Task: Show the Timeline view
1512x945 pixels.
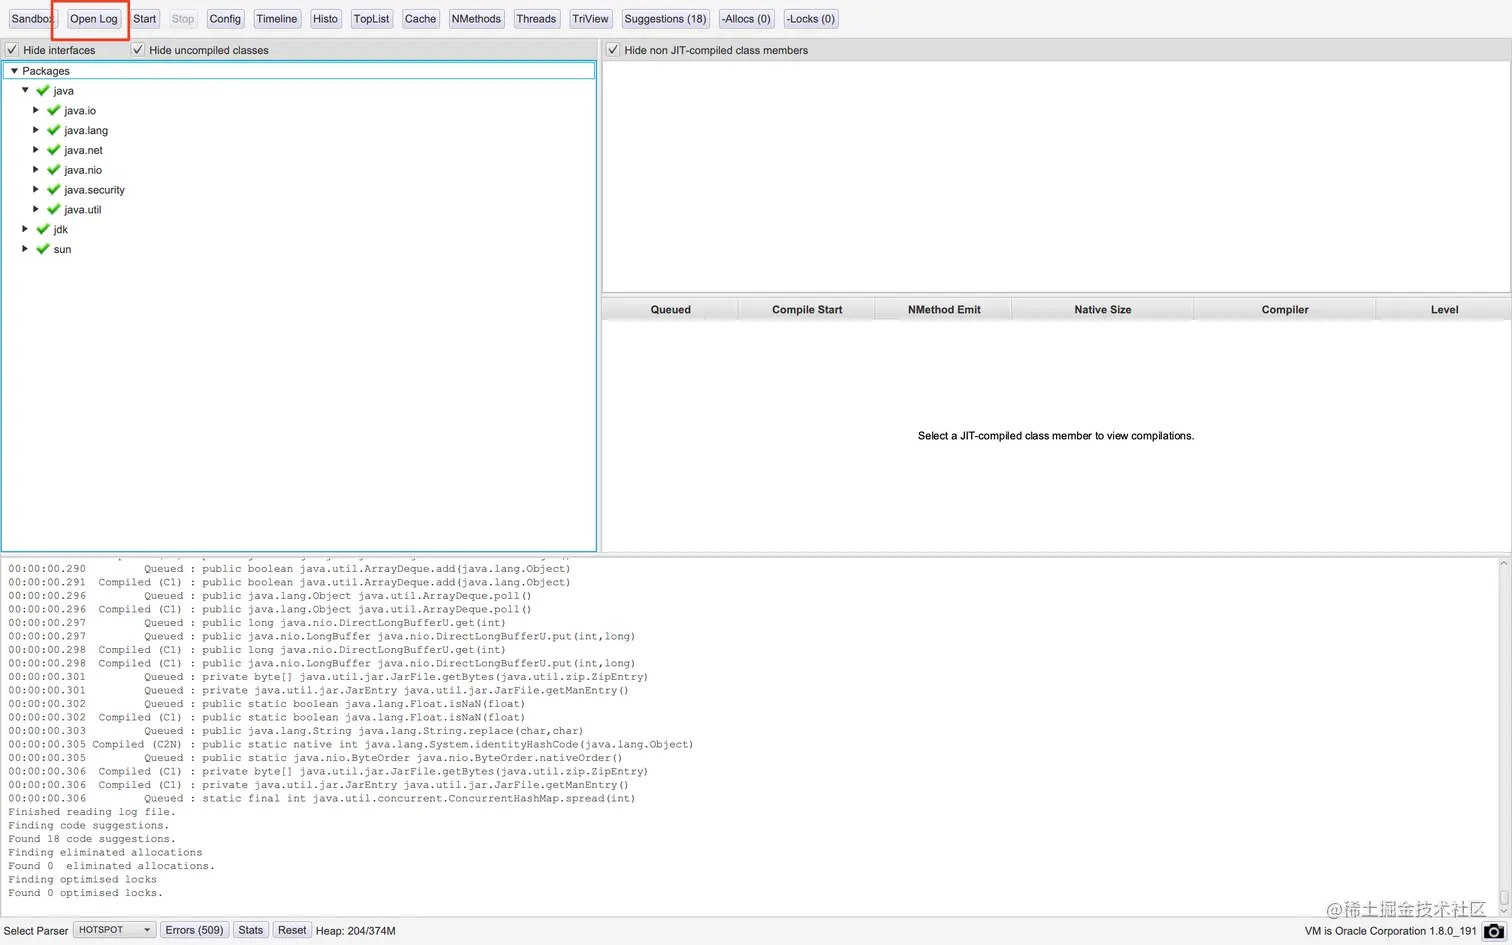Action: click(x=276, y=19)
